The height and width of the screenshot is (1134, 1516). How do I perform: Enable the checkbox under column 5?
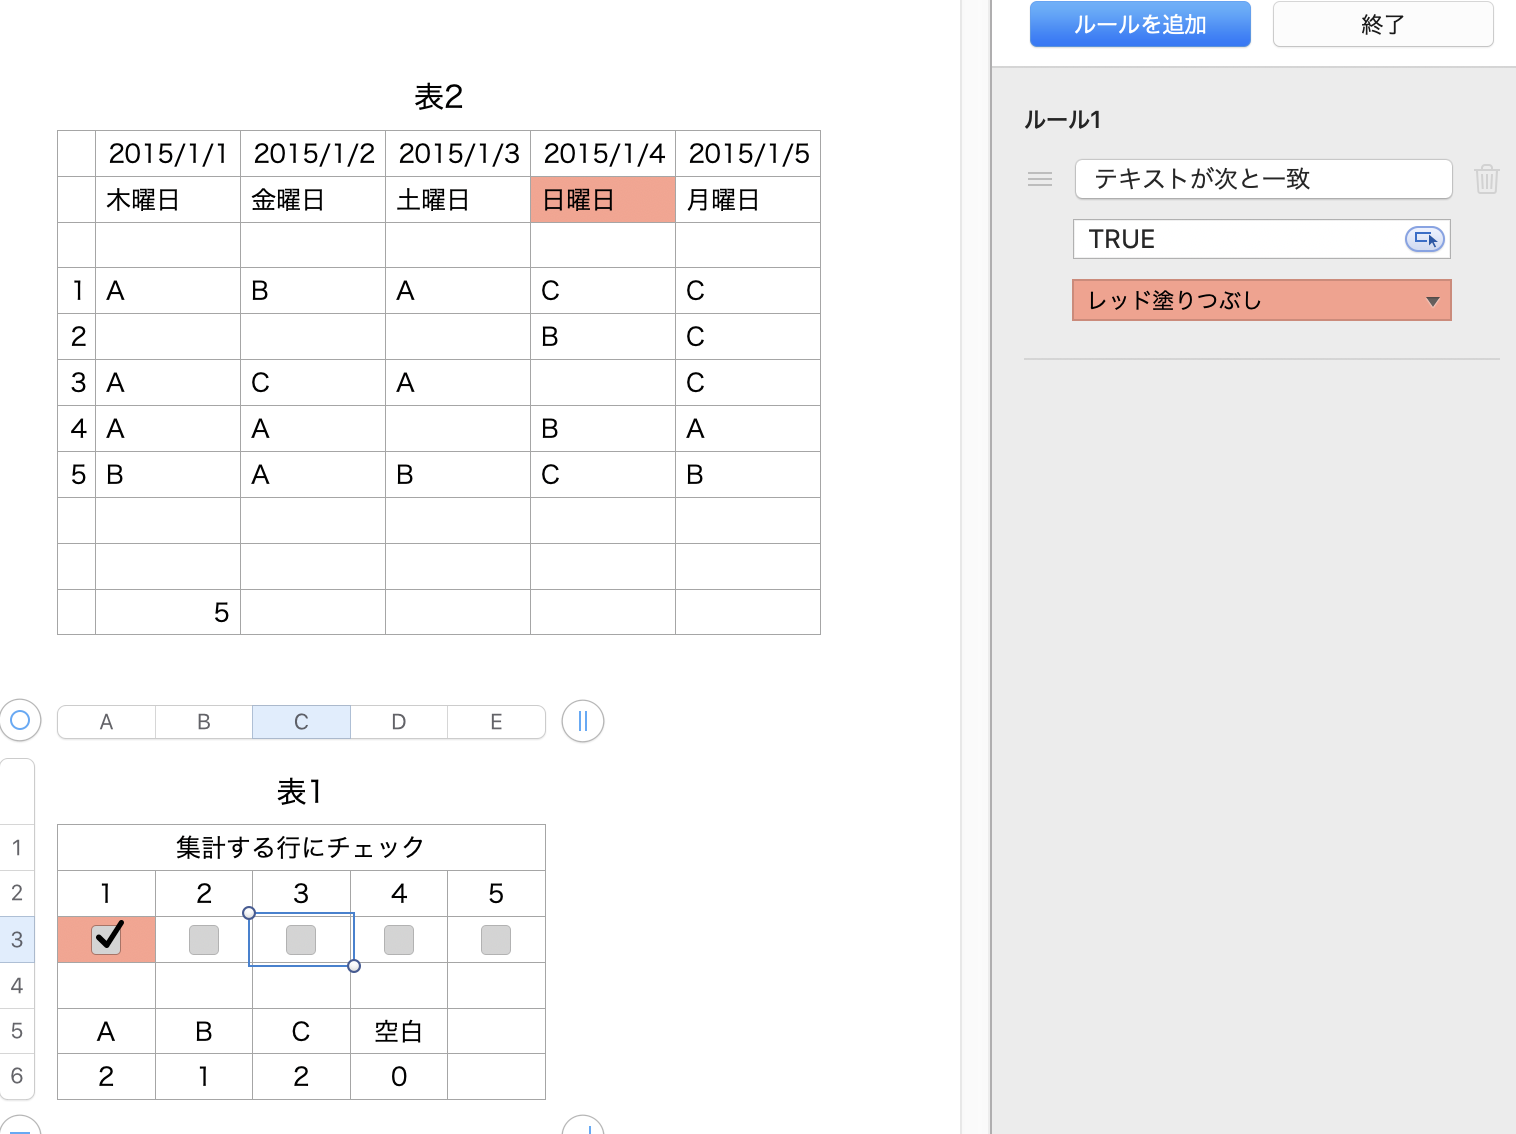[x=496, y=940]
